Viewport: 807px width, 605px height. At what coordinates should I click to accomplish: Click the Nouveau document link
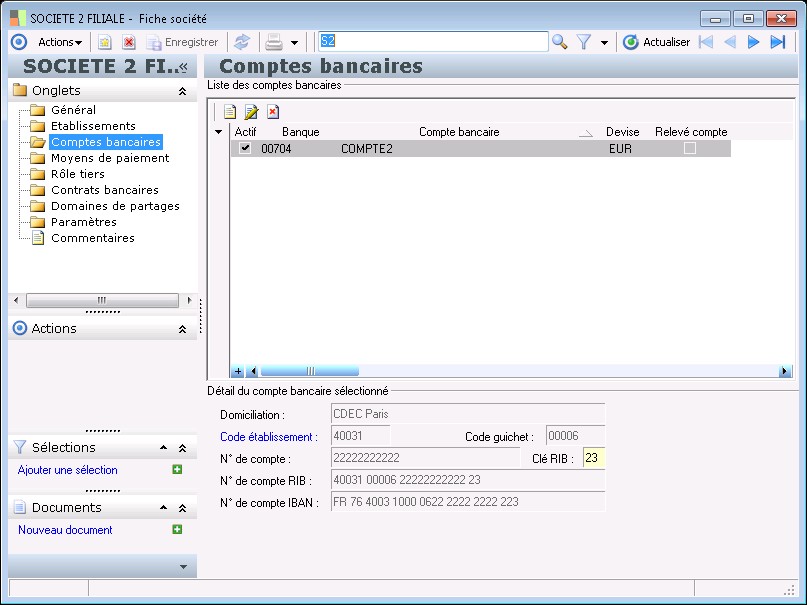(65, 530)
